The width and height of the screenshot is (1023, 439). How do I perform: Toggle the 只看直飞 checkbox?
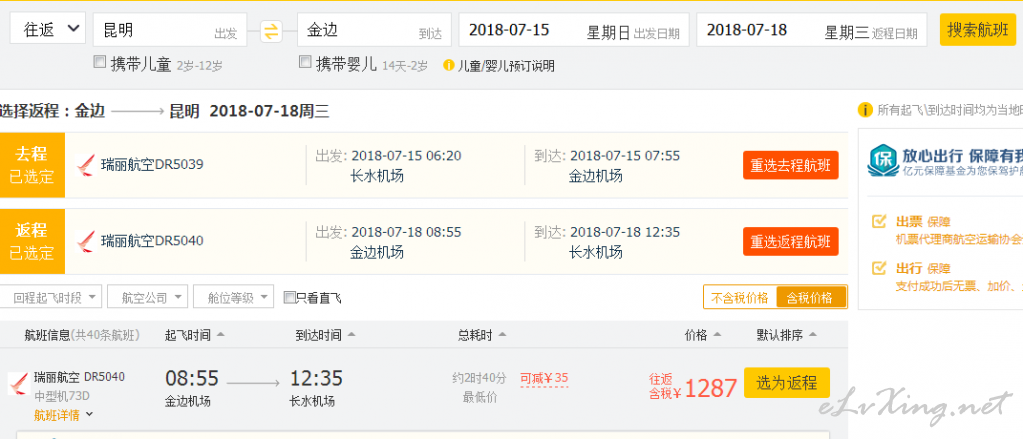[290, 298]
